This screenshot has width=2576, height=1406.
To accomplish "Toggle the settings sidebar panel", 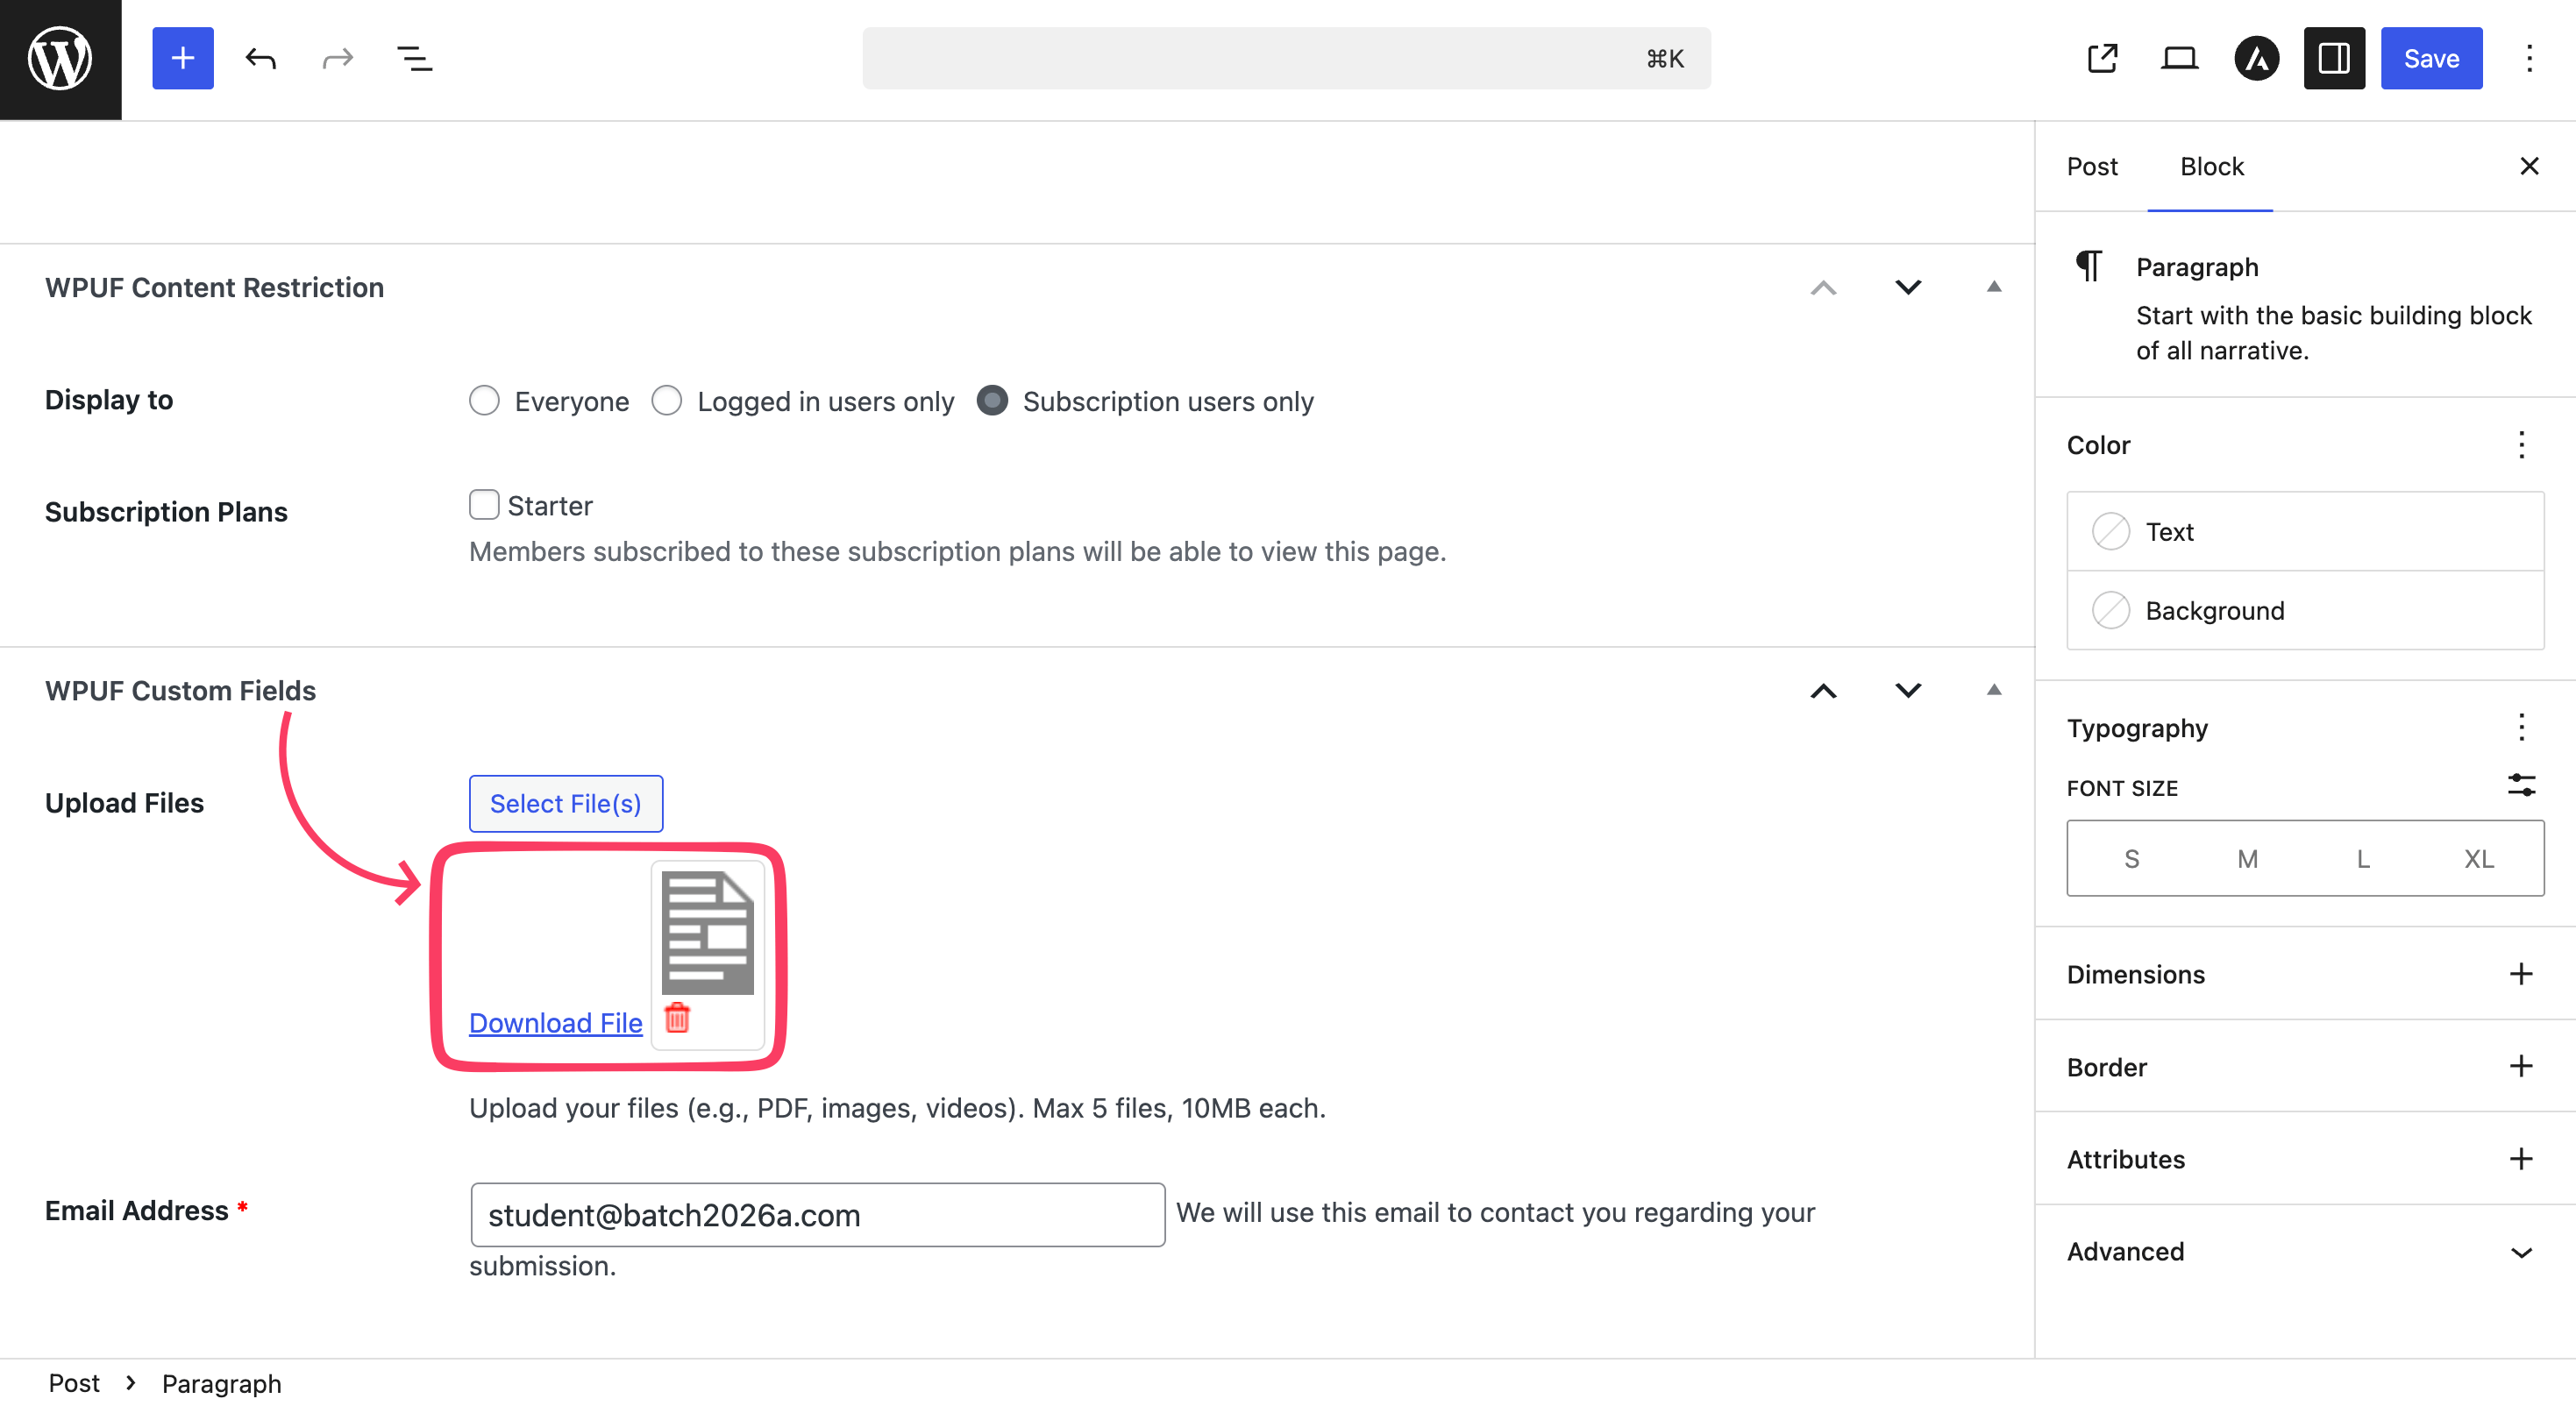I will tap(2334, 58).
